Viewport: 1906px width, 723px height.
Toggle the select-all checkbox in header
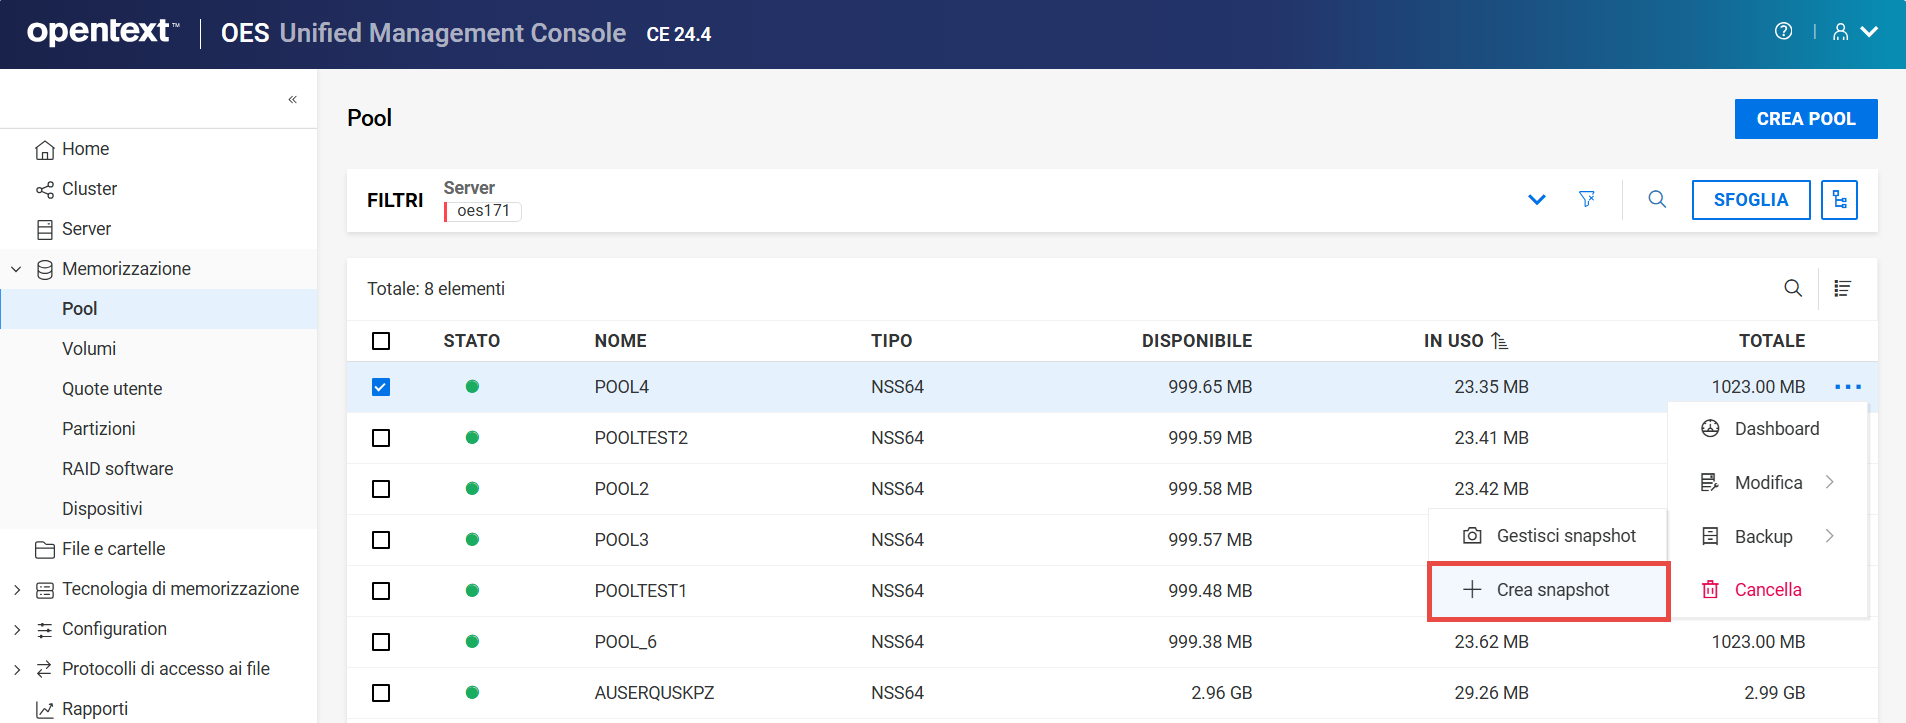pyautogui.click(x=381, y=341)
